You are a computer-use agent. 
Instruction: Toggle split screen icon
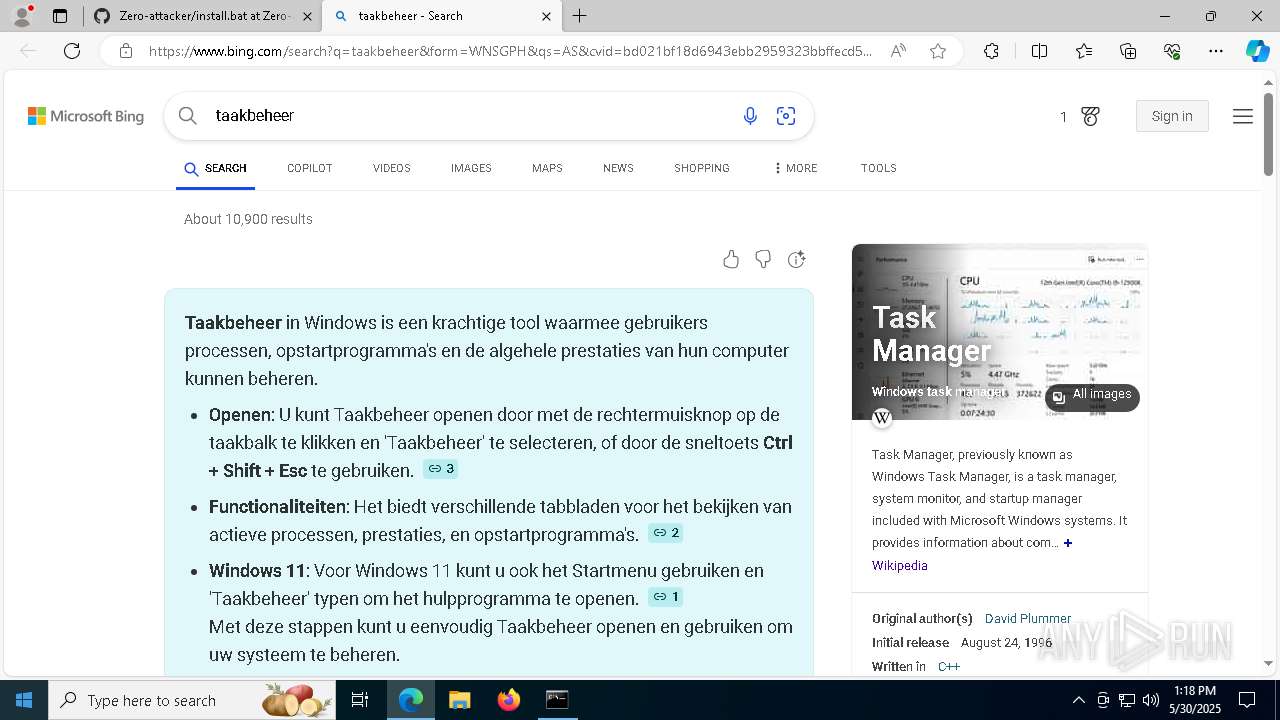pos(1039,51)
